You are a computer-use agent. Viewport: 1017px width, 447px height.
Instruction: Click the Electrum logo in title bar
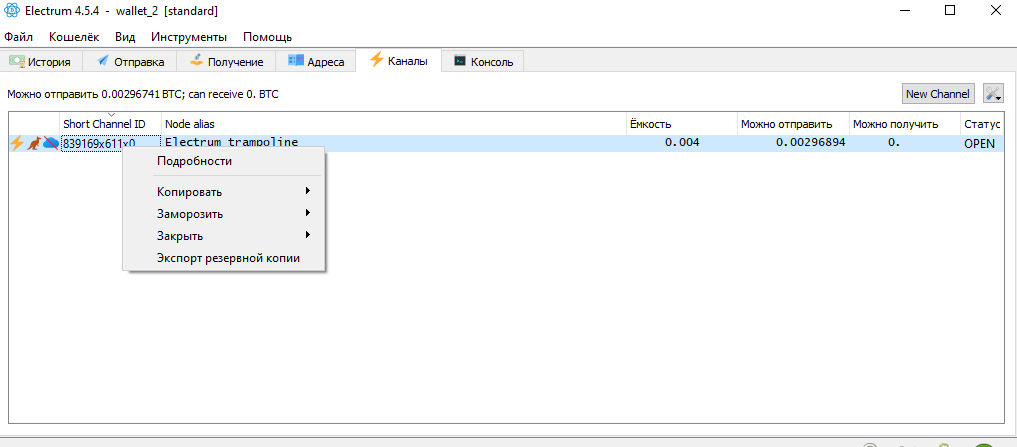pos(12,11)
